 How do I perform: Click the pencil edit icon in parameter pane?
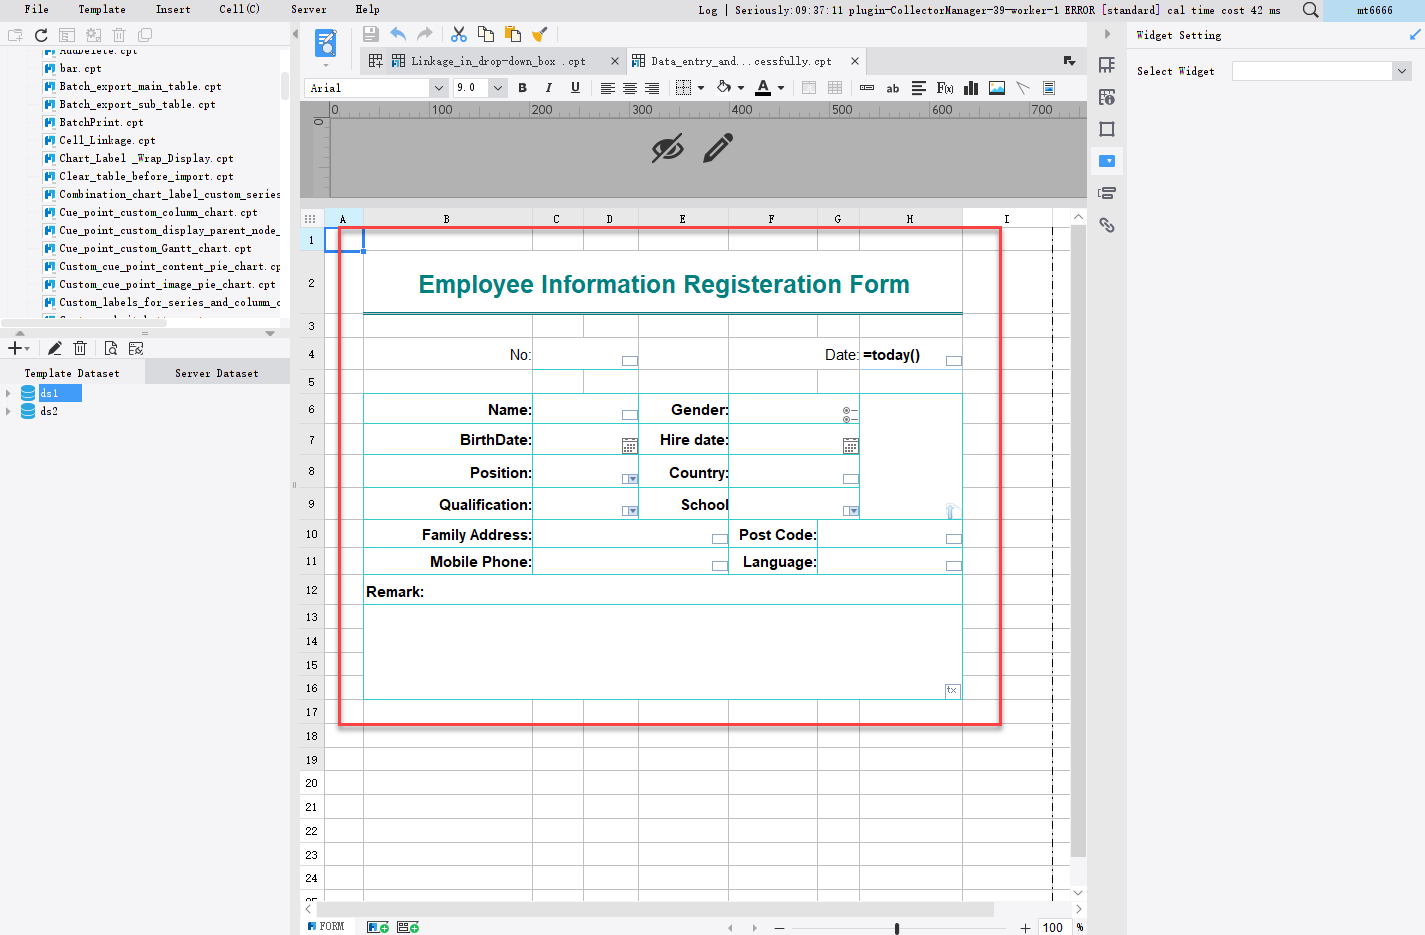coord(718,148)
